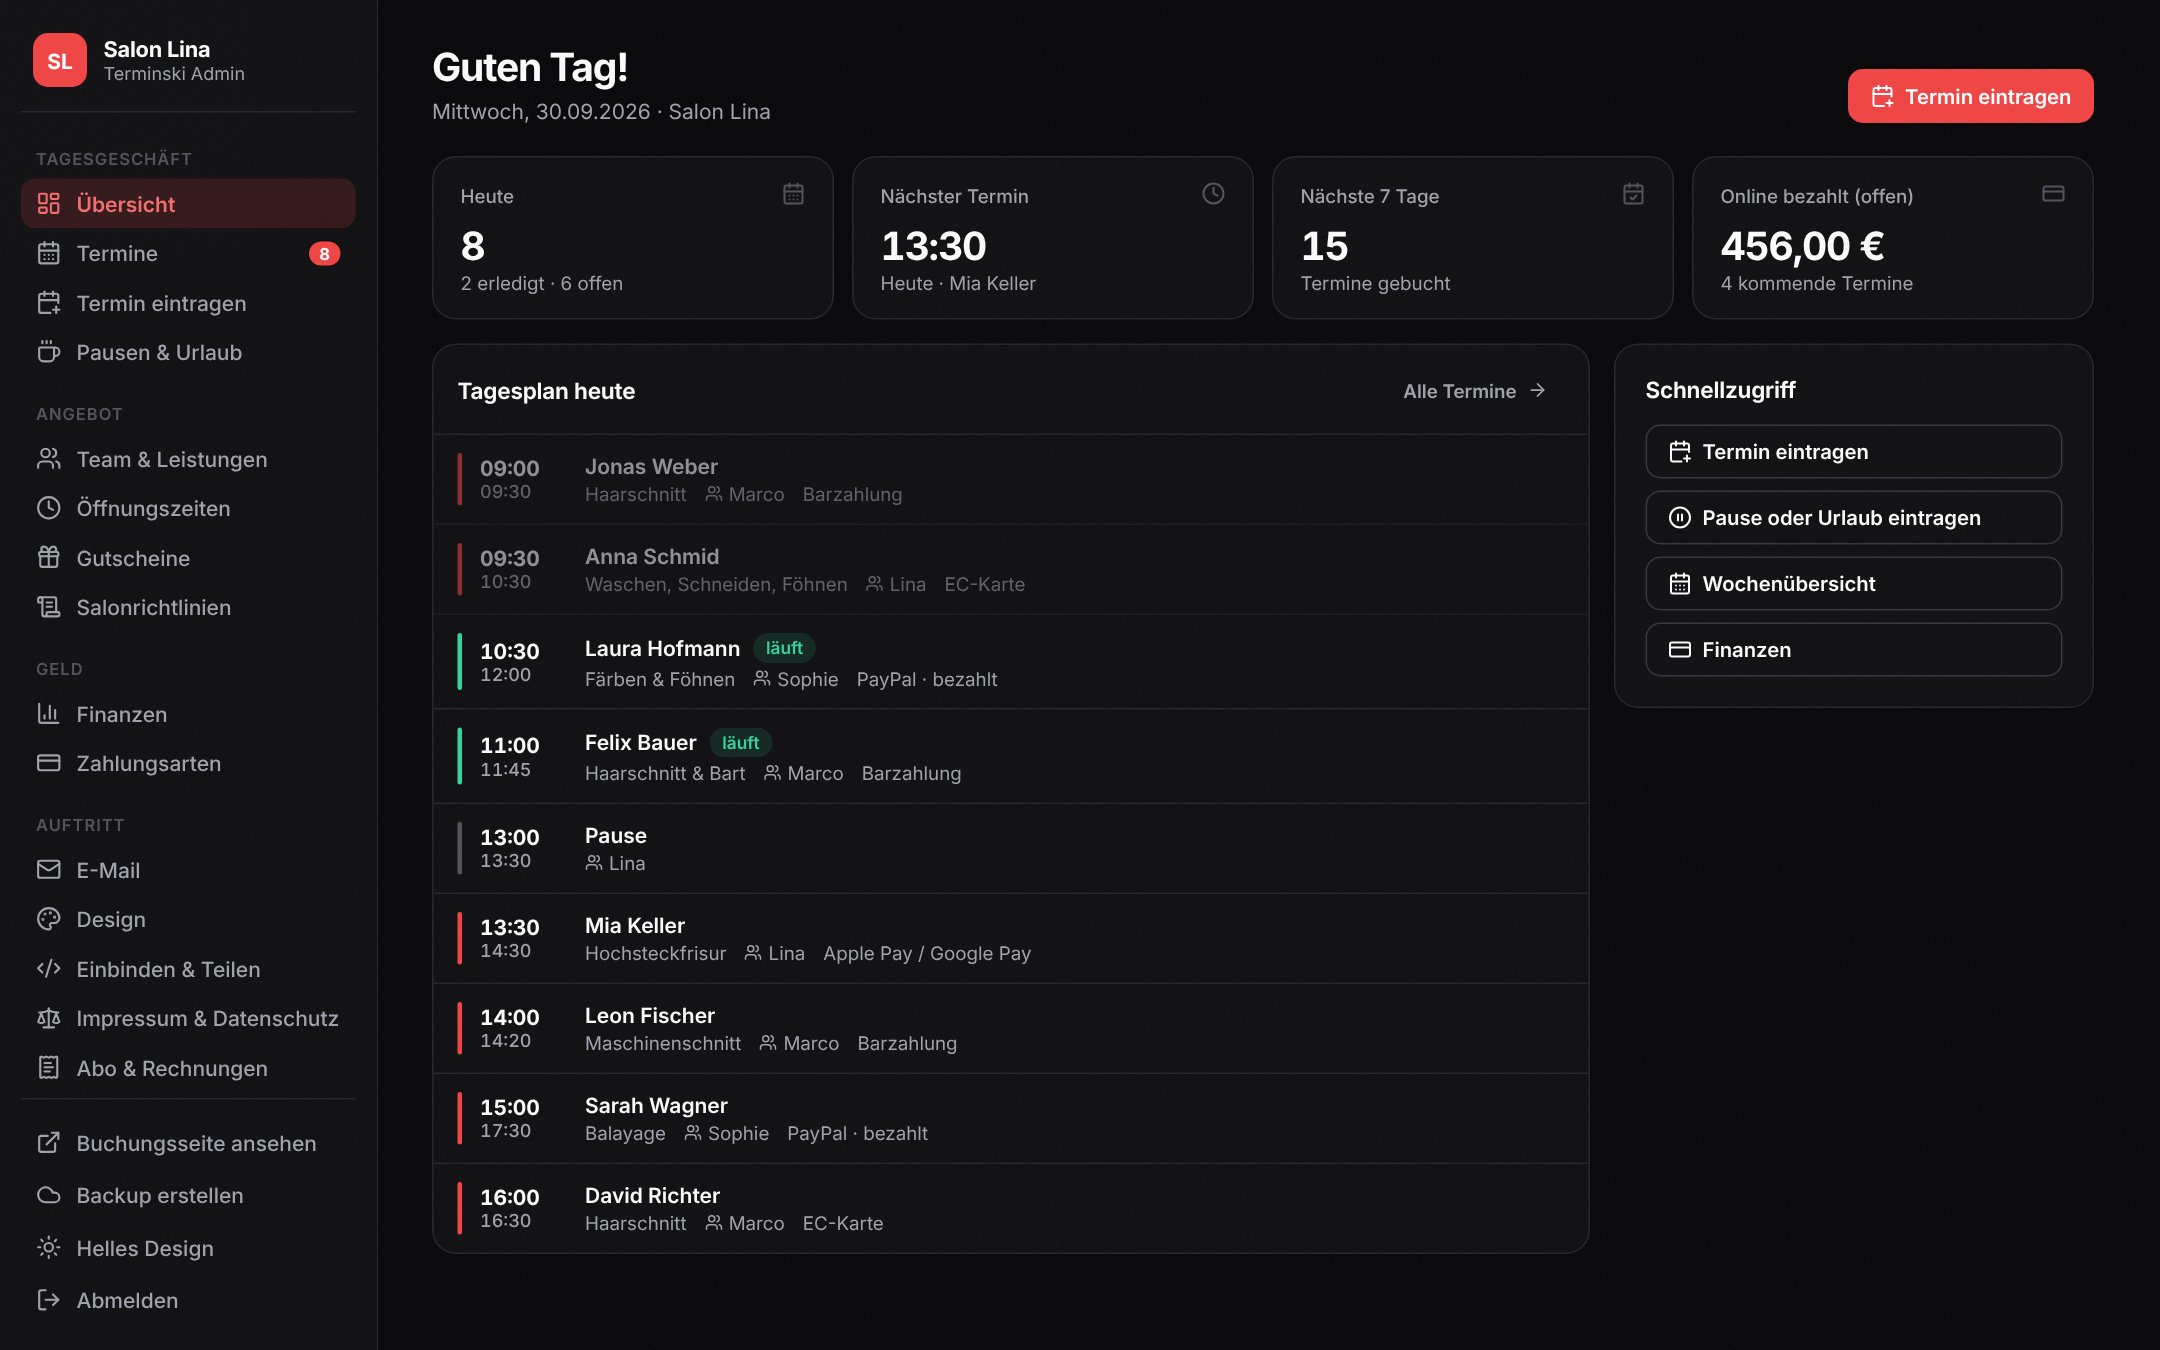
Task: Open Team & Leistungen page
Action: coord(188,459)
